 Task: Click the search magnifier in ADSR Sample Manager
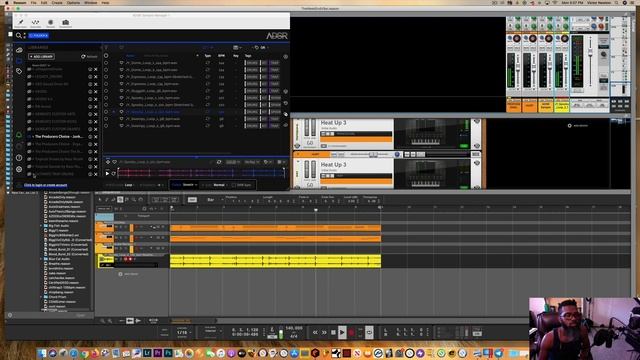19,36
